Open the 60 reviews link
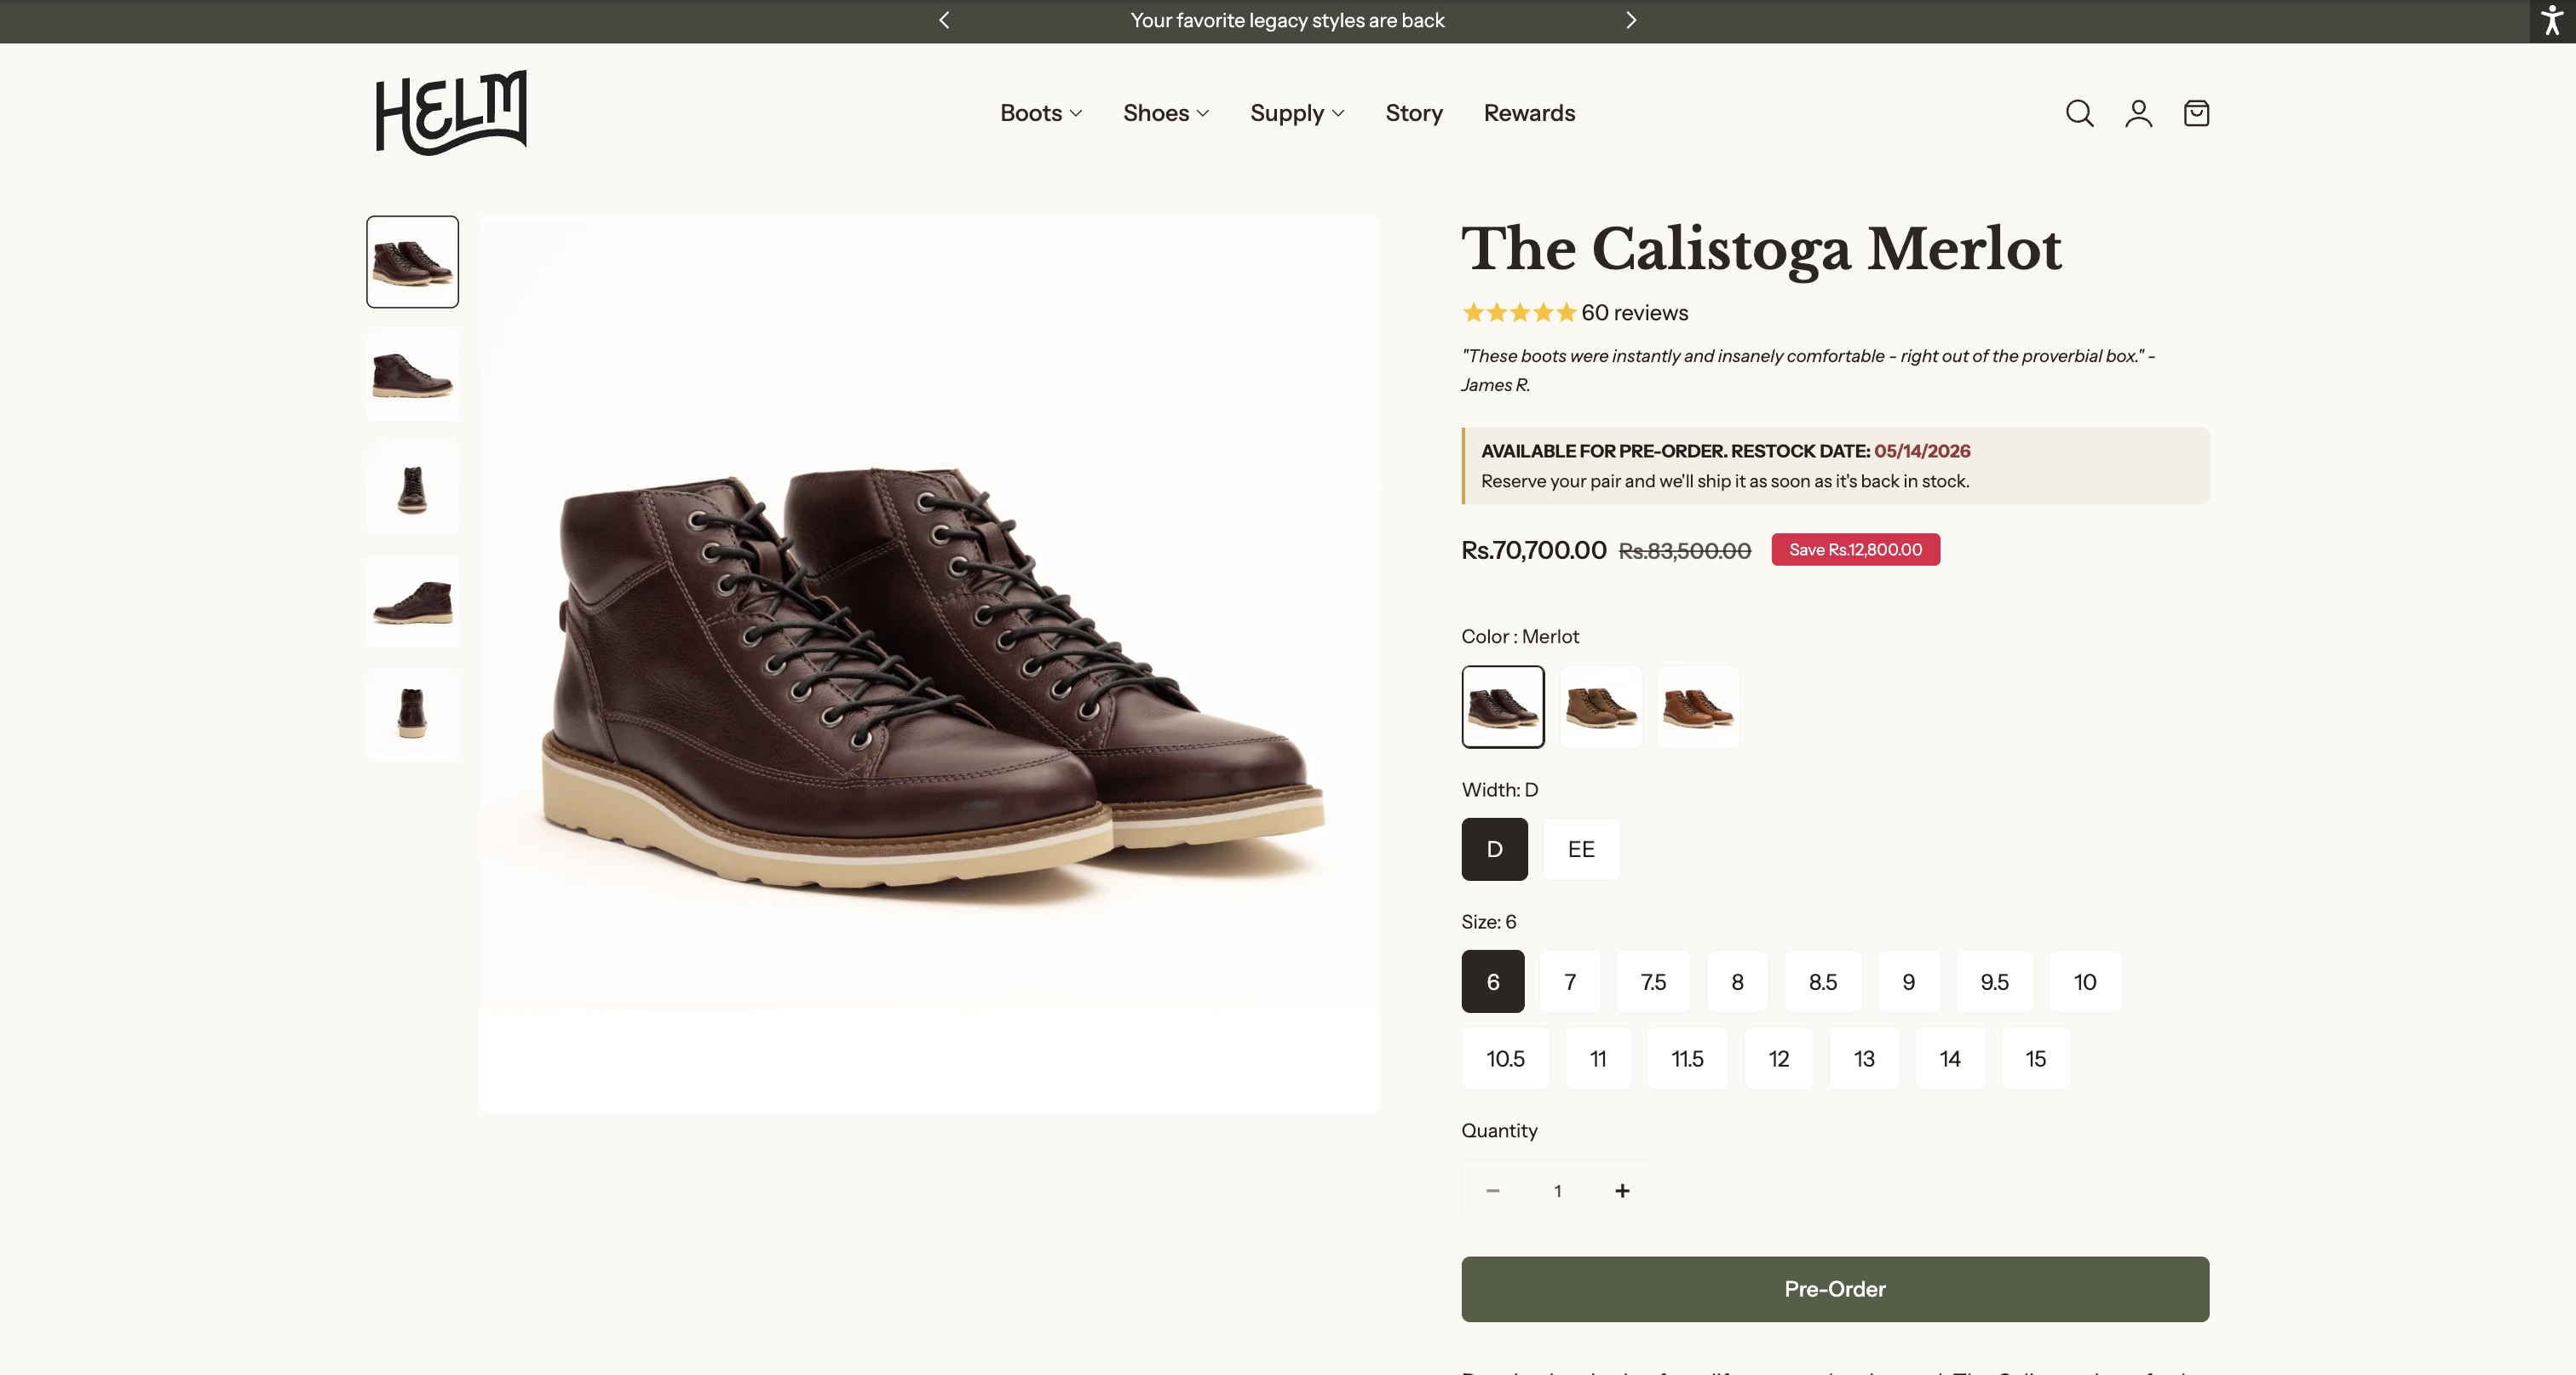Viewport: 2576px width, 1375px height. pyautogui.click(x=1634, y=313)
